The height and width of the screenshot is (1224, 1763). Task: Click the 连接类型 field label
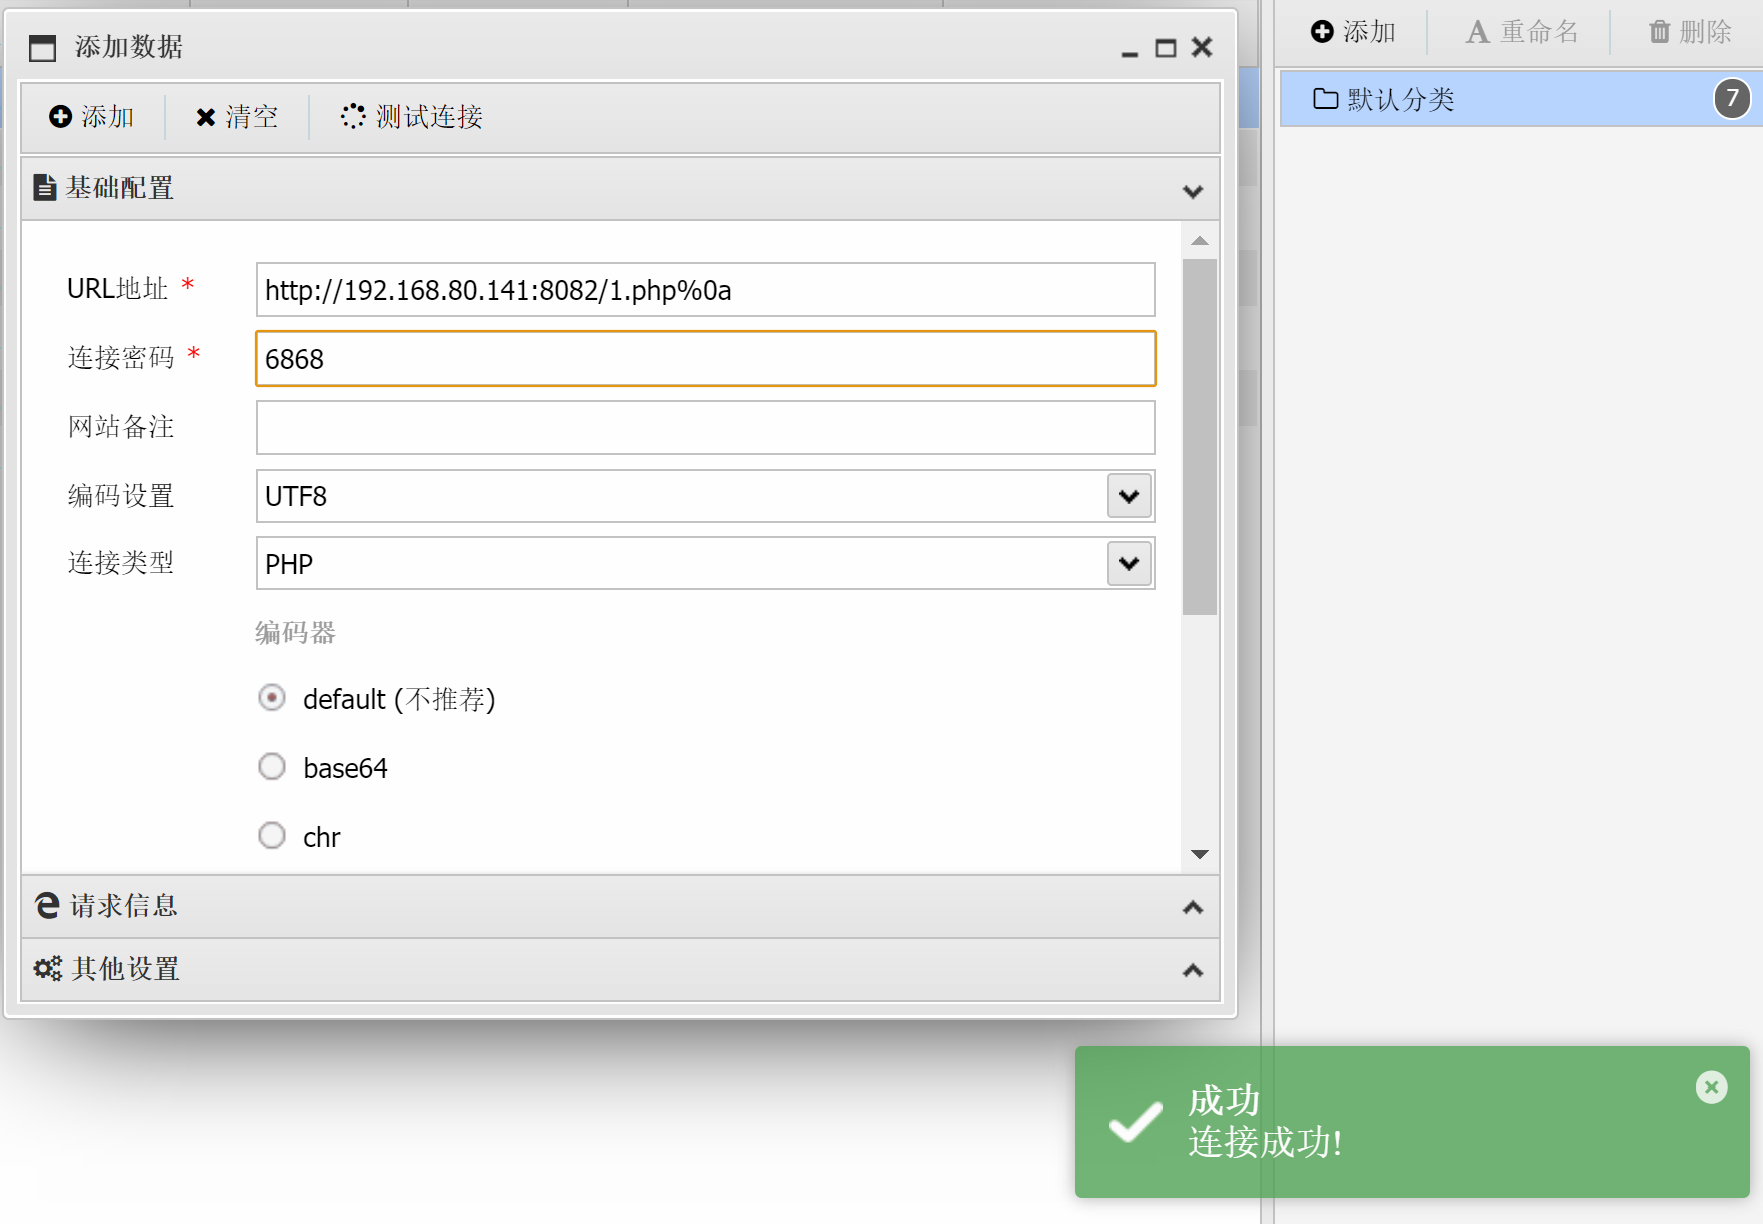point(121,563)
